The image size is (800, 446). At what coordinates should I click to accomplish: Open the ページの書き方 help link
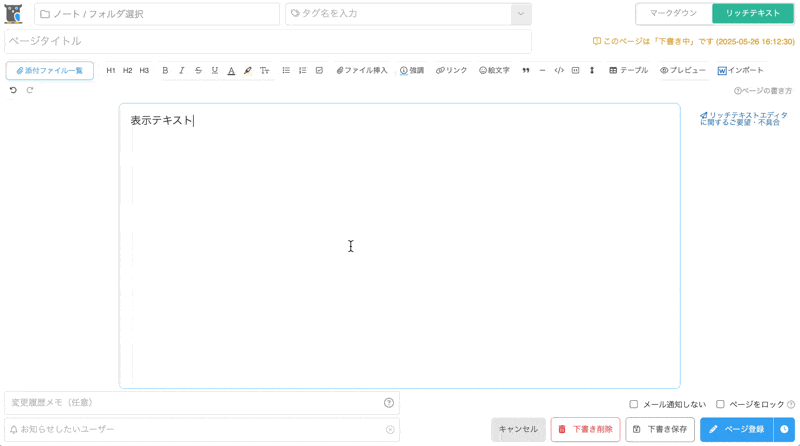point(763,91)
